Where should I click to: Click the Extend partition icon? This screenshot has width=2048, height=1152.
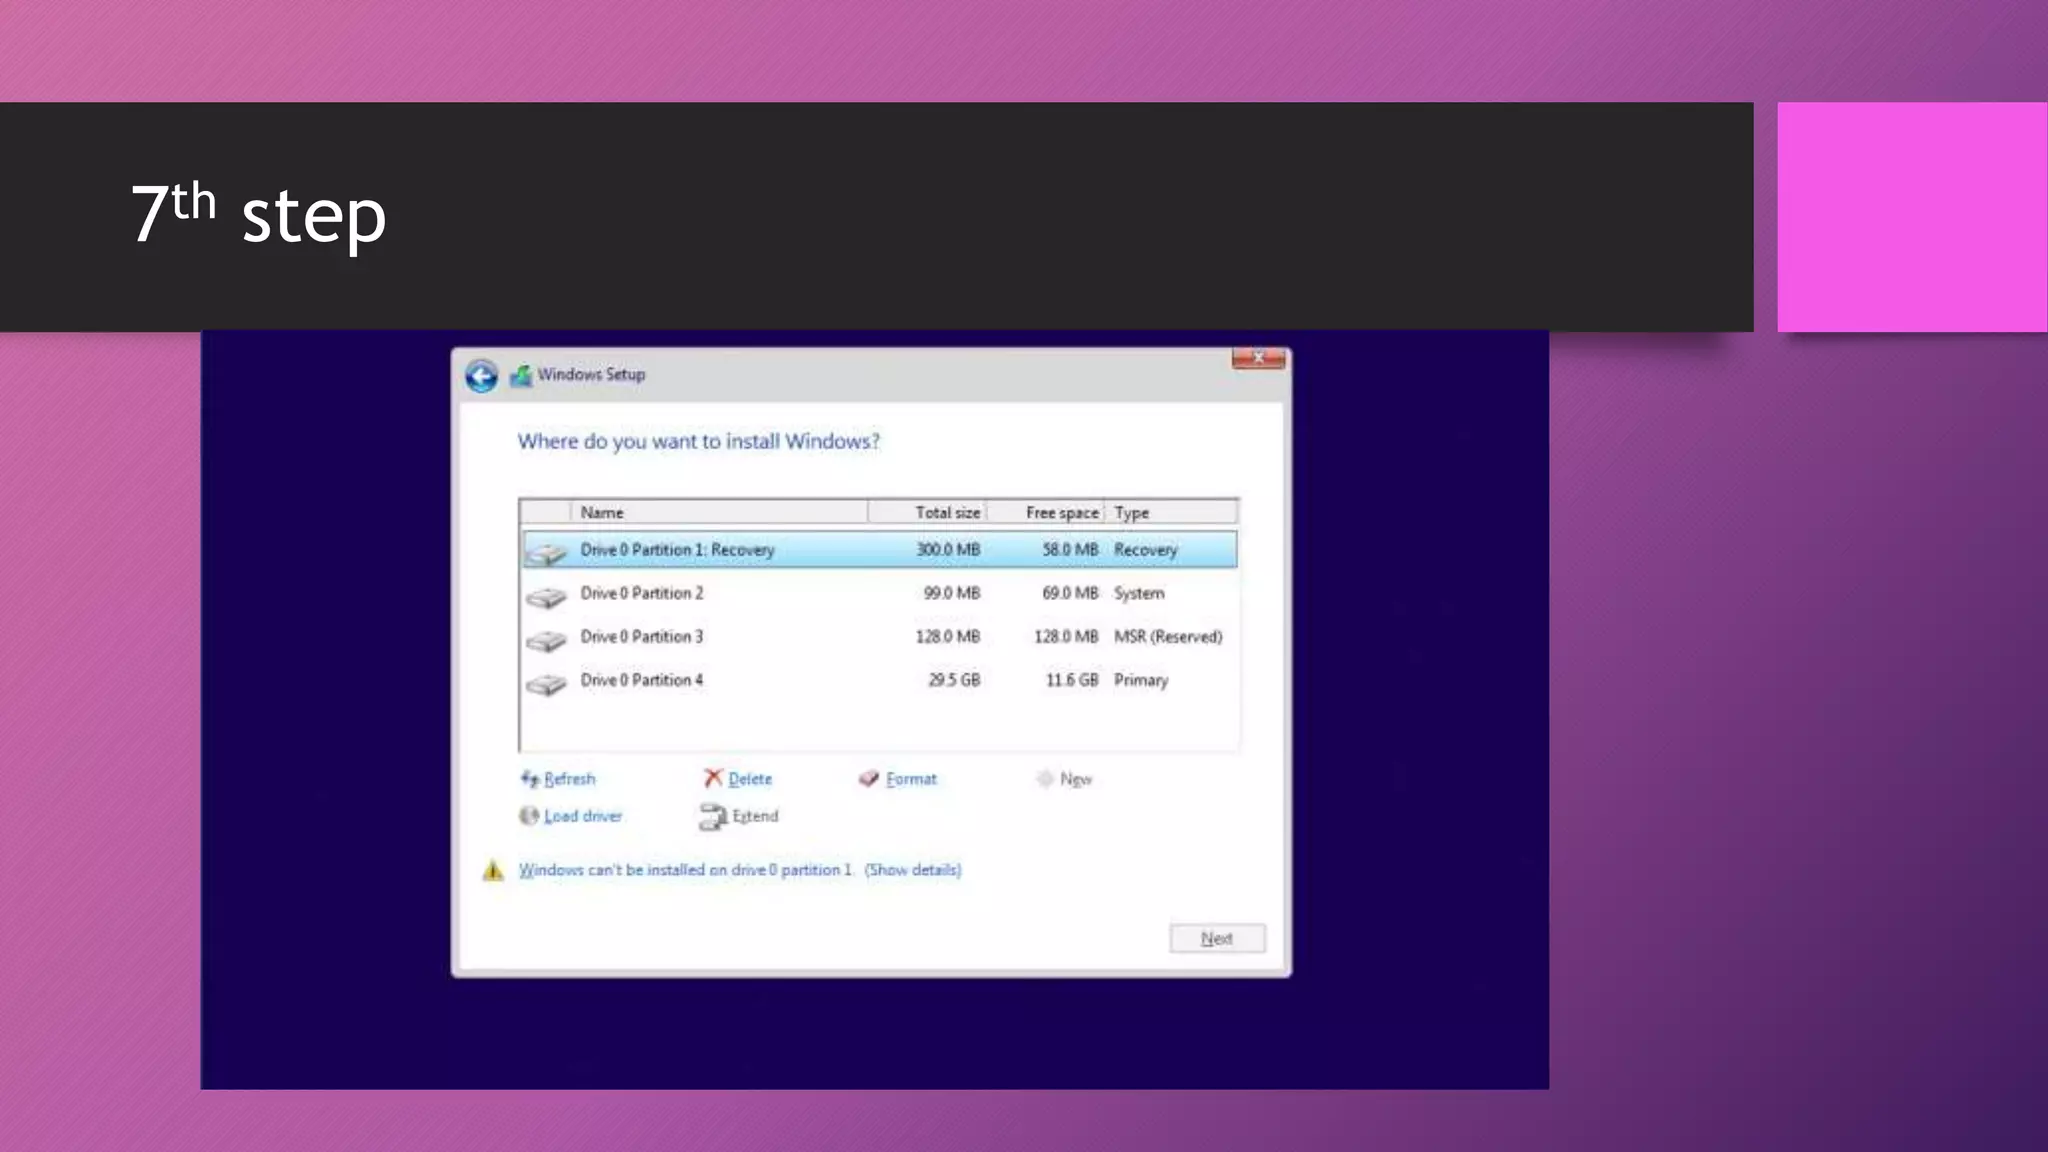[x=712, y=817]
